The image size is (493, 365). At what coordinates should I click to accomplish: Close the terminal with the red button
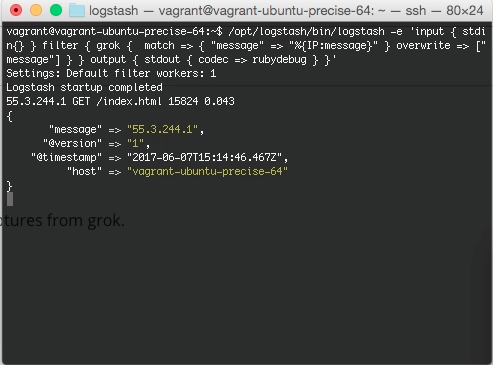pyautogui.click(x=16, y=10)
